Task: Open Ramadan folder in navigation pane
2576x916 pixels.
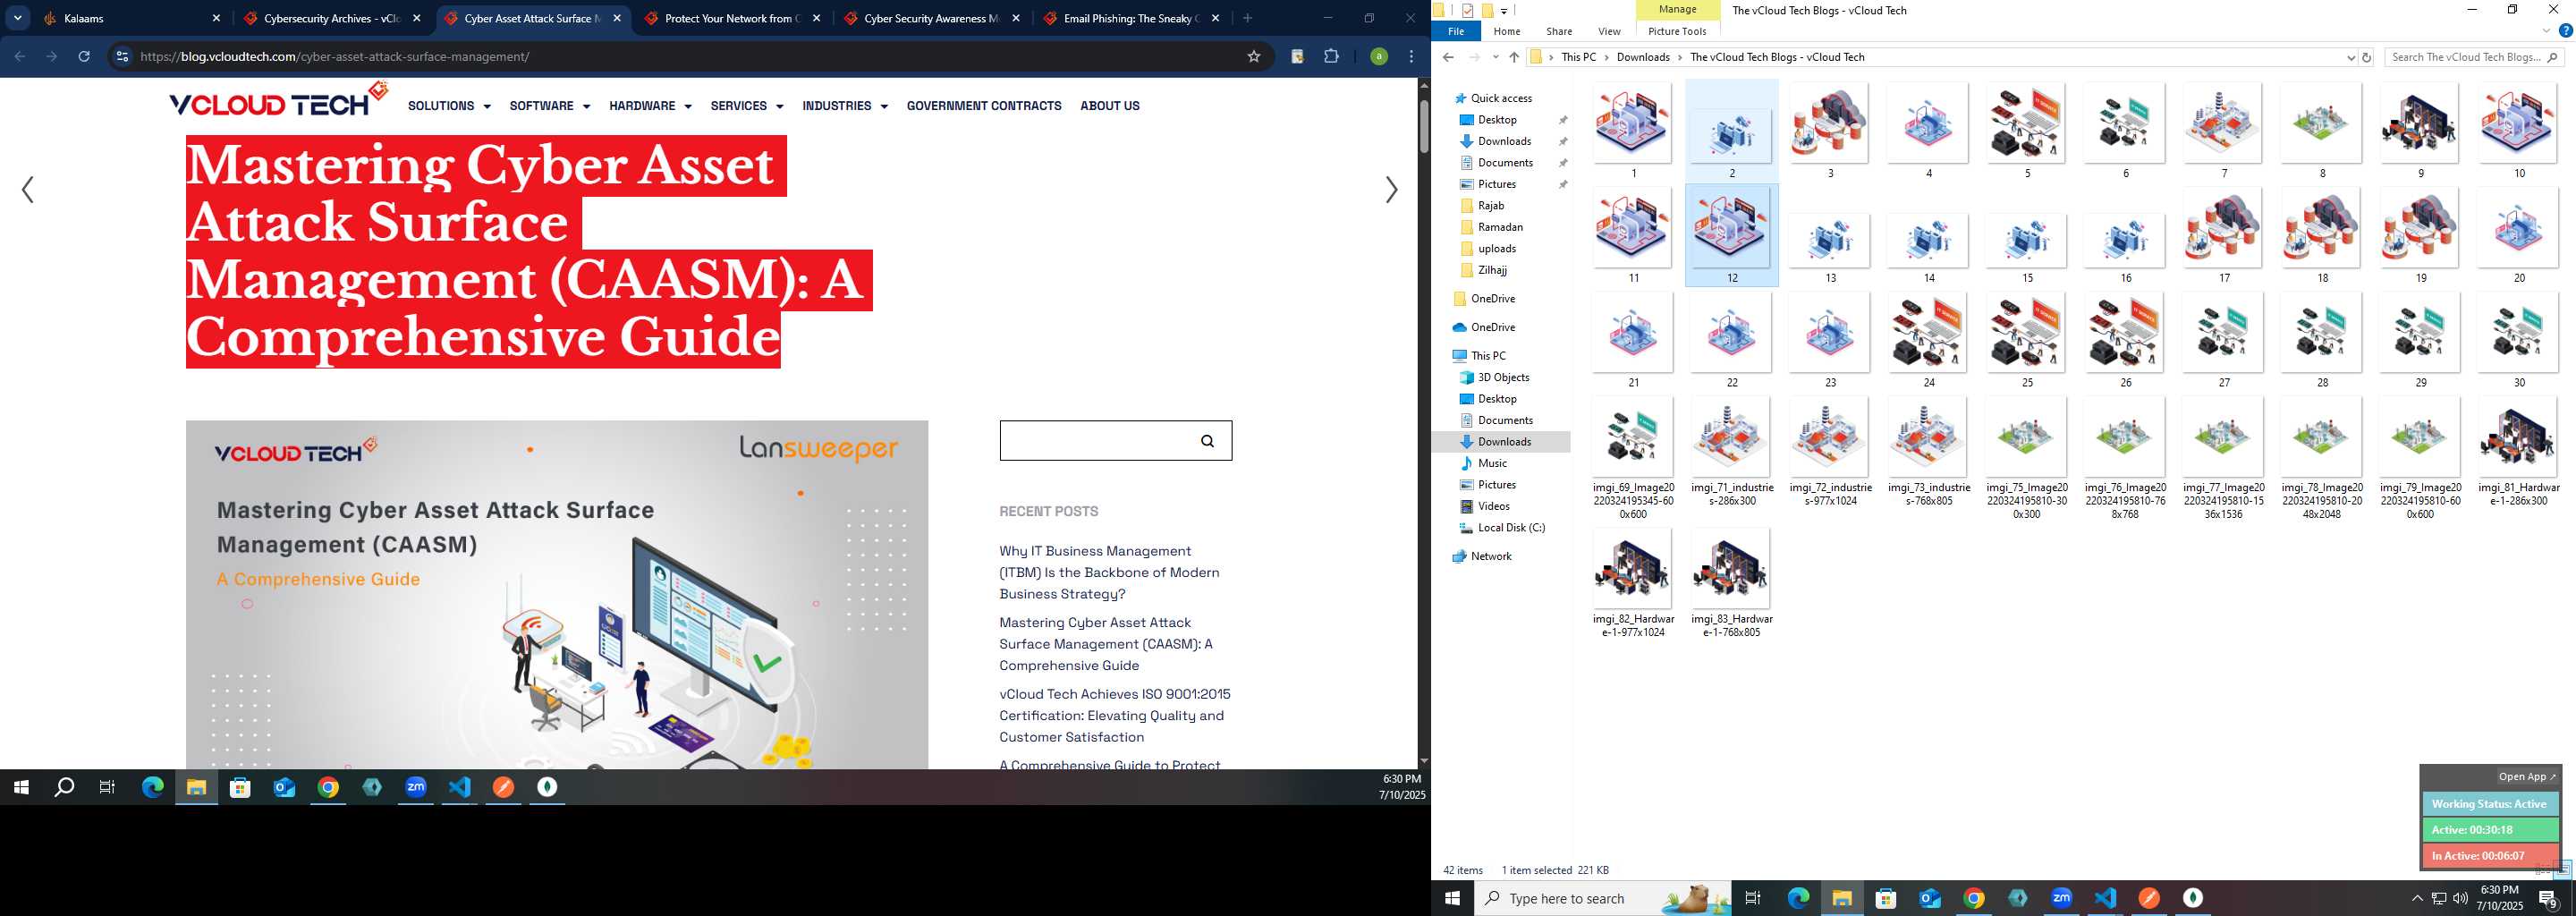Action: pos(1500,227)
